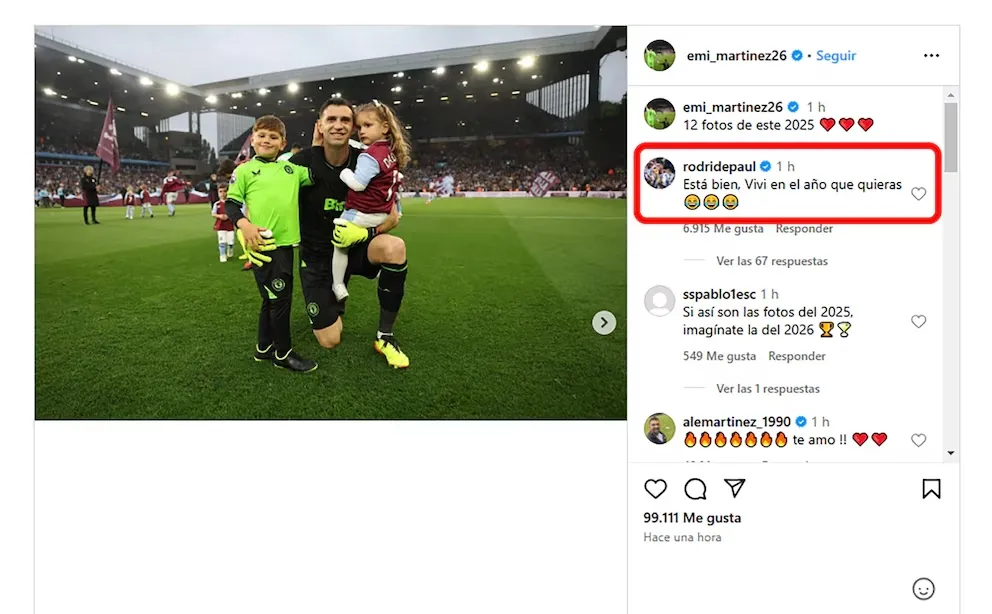Open rodridepaul username link

[x=720, y=166]
